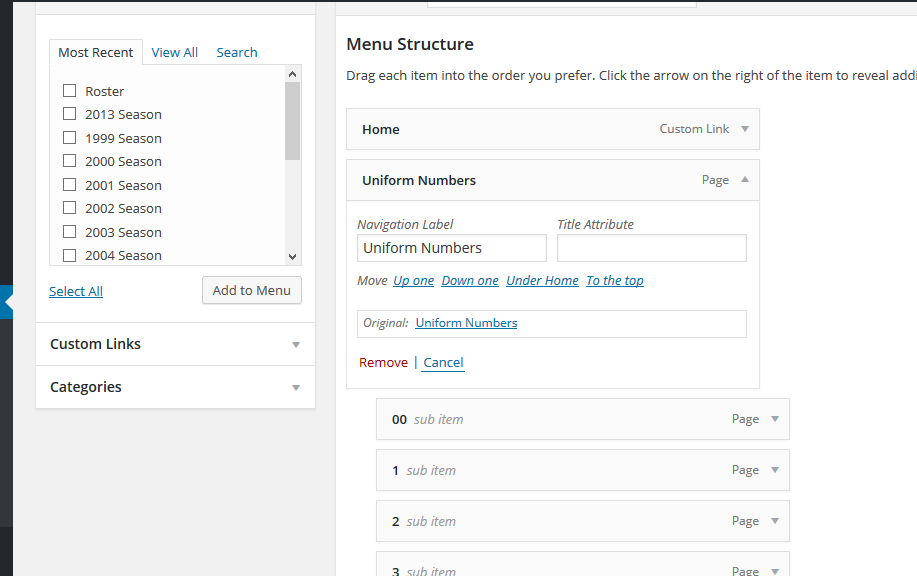The height and width of the screenshot is (576, 917).
Task: Expand the 1 sub item arrow
Action: pos(774,470)
